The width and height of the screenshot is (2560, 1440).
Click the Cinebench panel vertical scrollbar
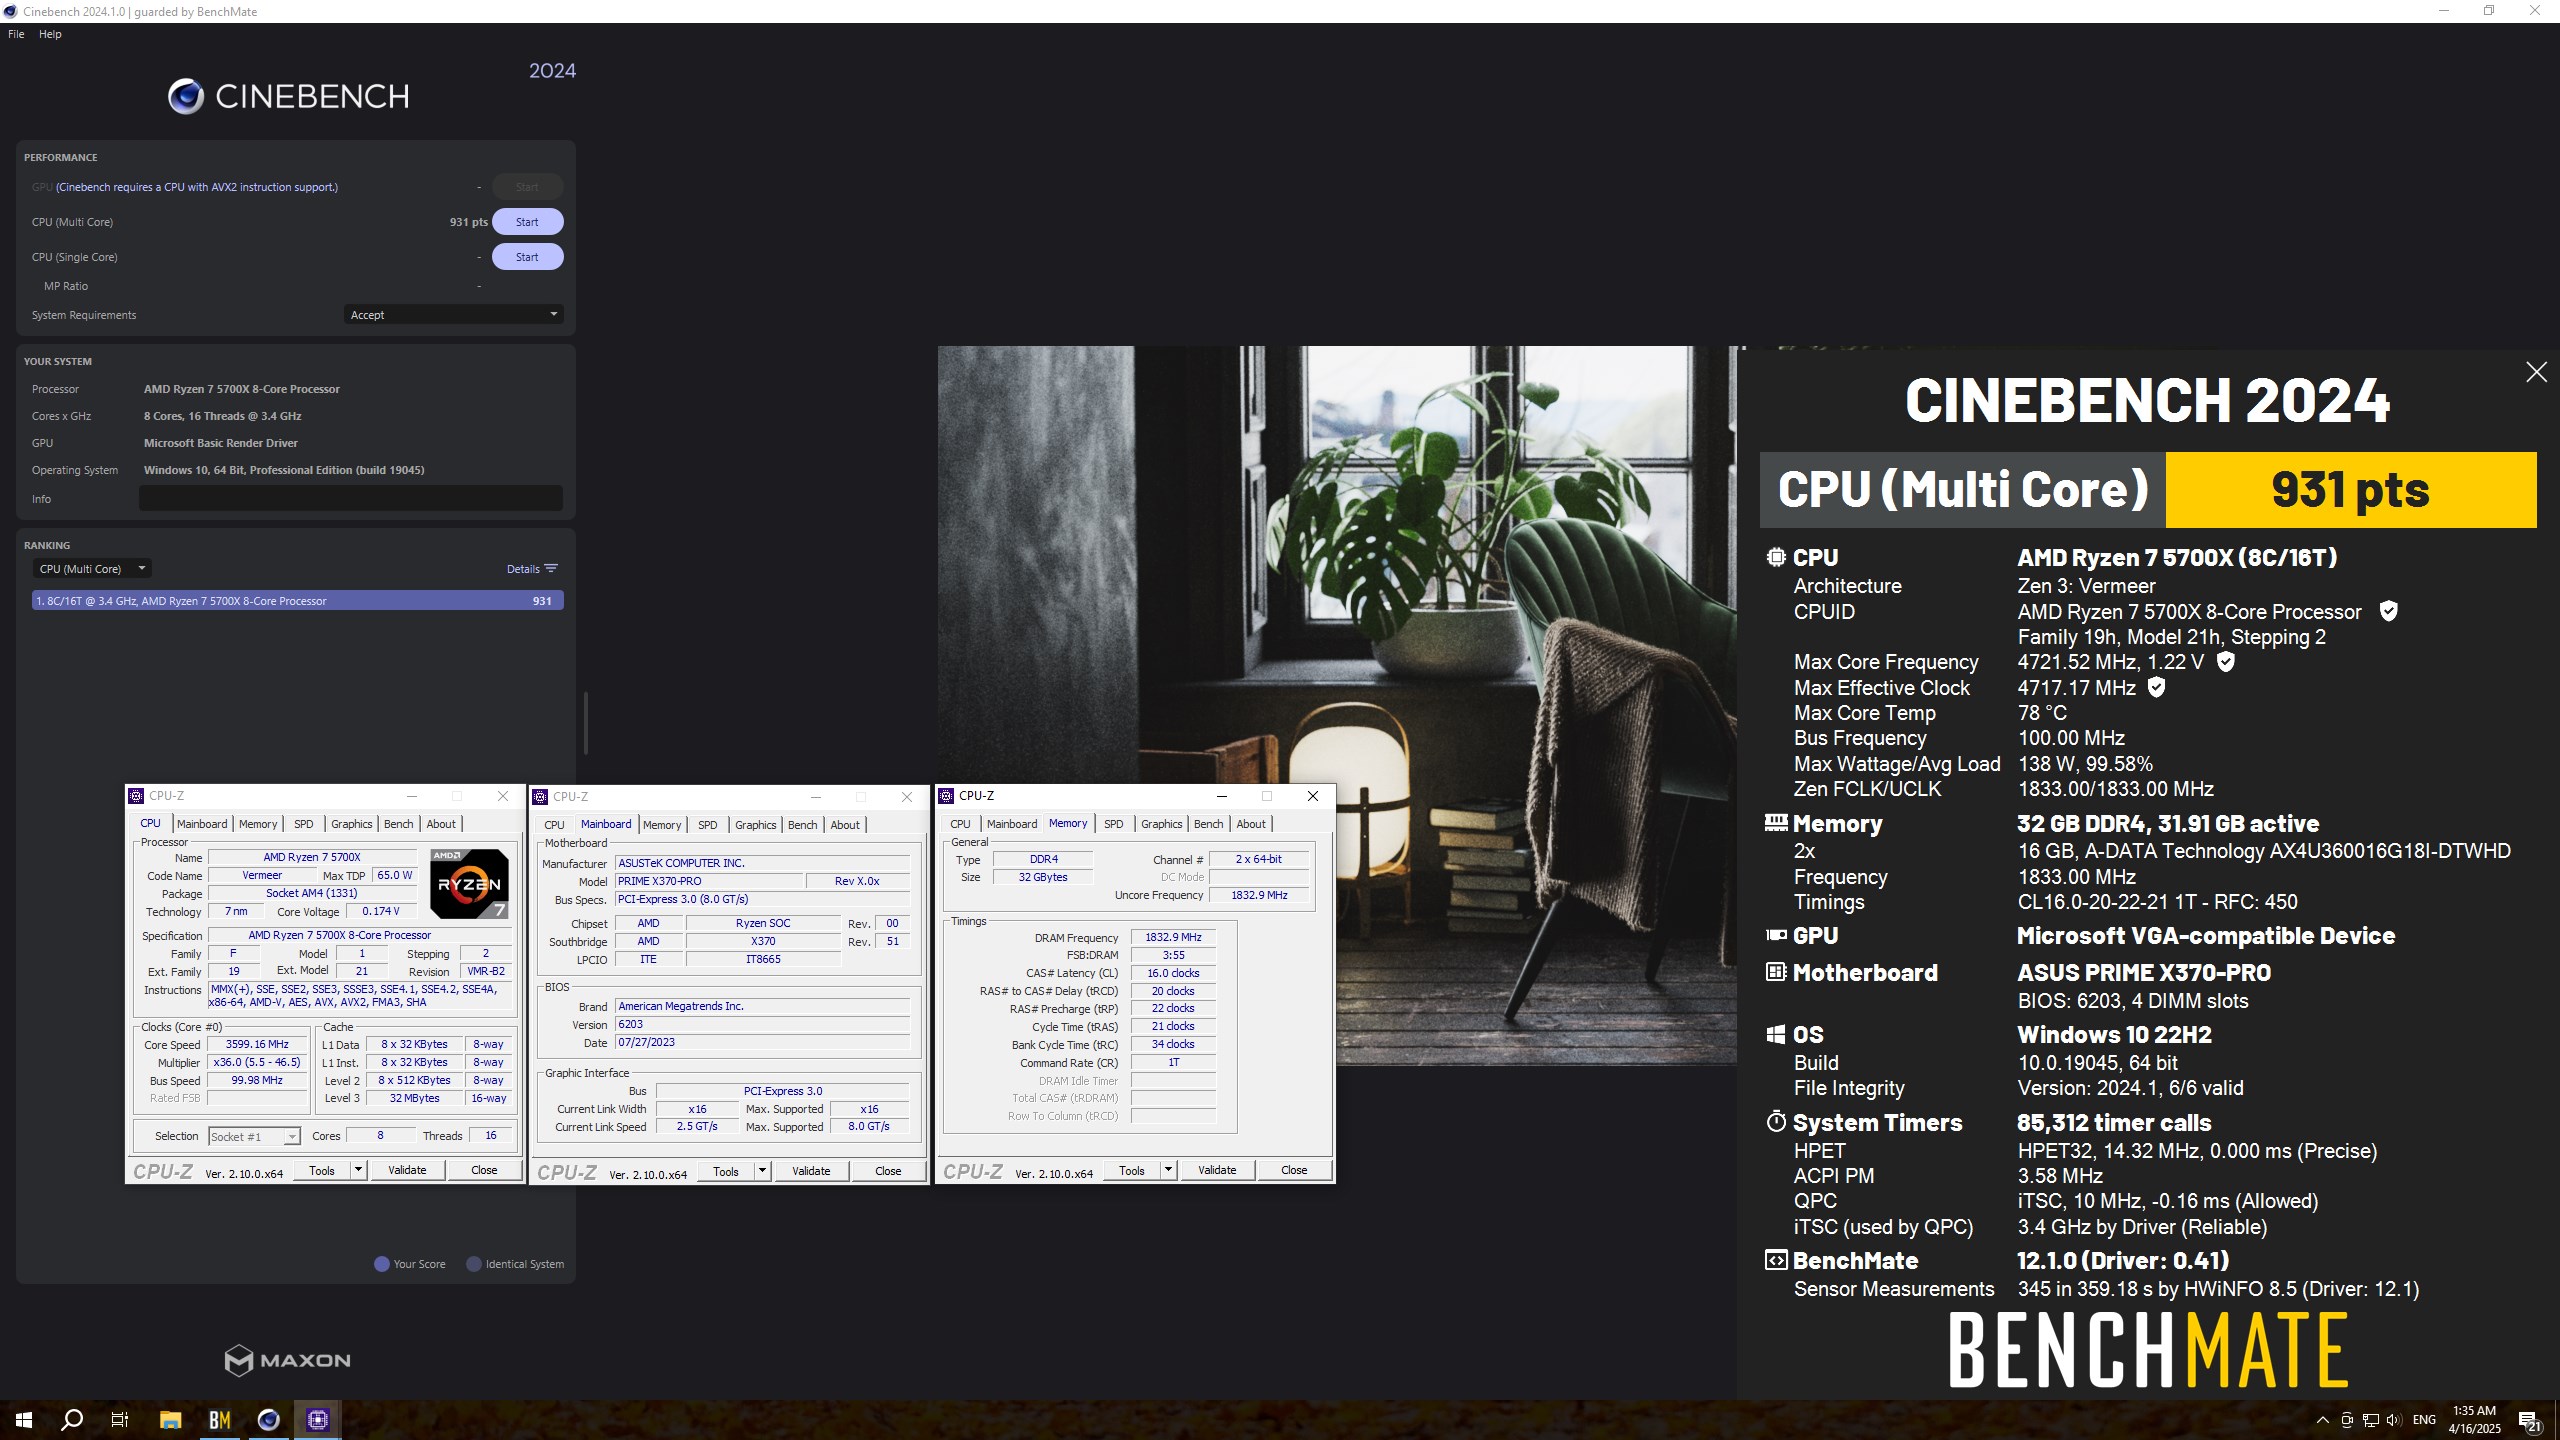tap(585, 722)
